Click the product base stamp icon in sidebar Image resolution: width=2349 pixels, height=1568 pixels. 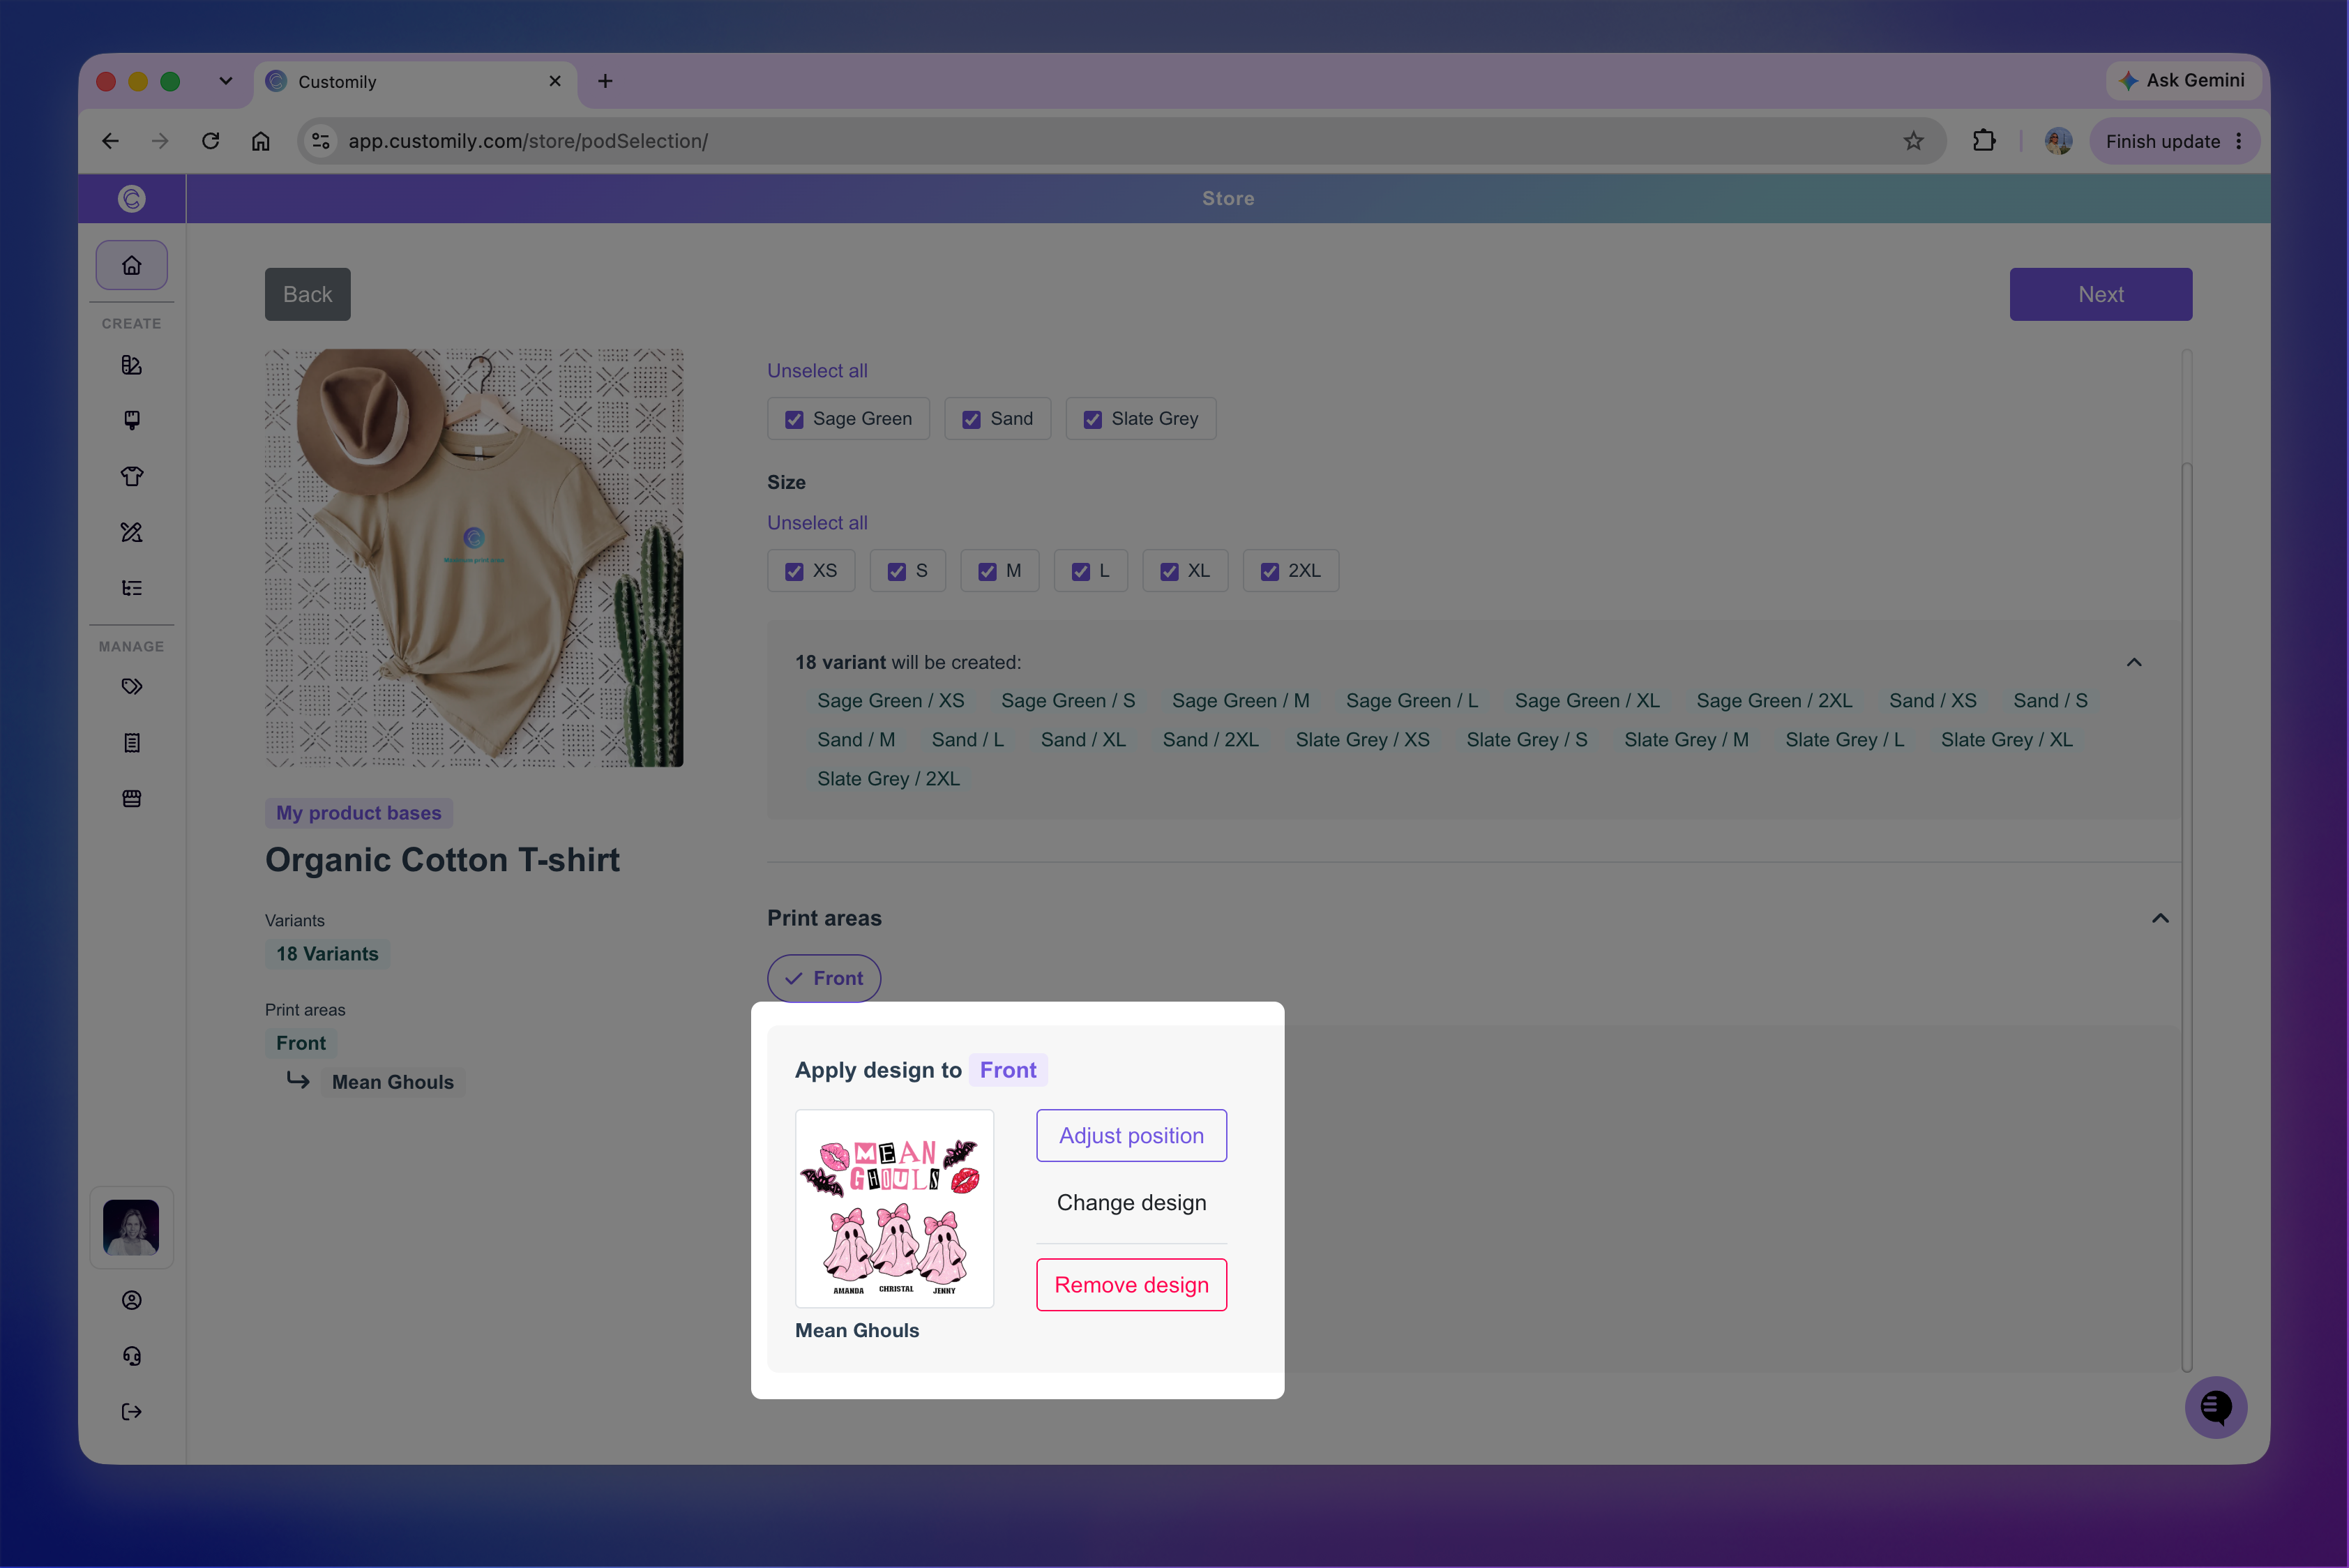click(x=131, y=420)
